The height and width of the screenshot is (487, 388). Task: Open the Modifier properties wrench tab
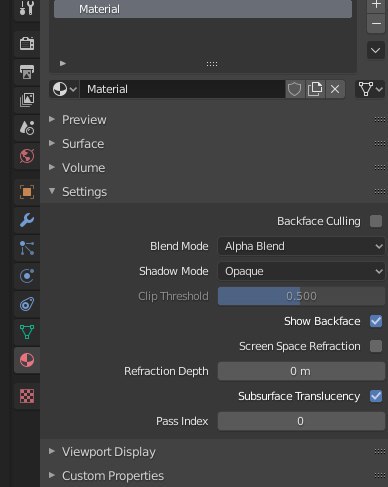pyautogui.click(x=27, y=220)
